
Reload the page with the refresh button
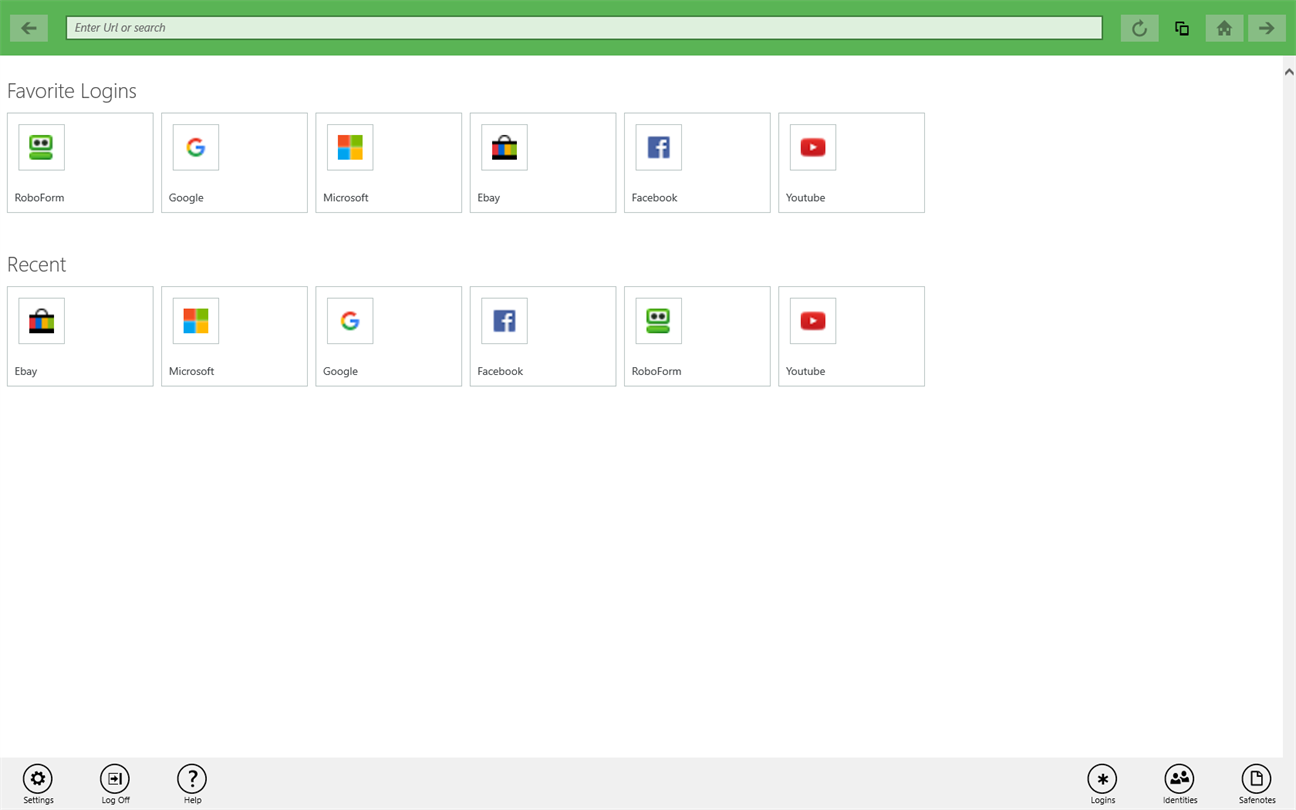click(1139, 28)
